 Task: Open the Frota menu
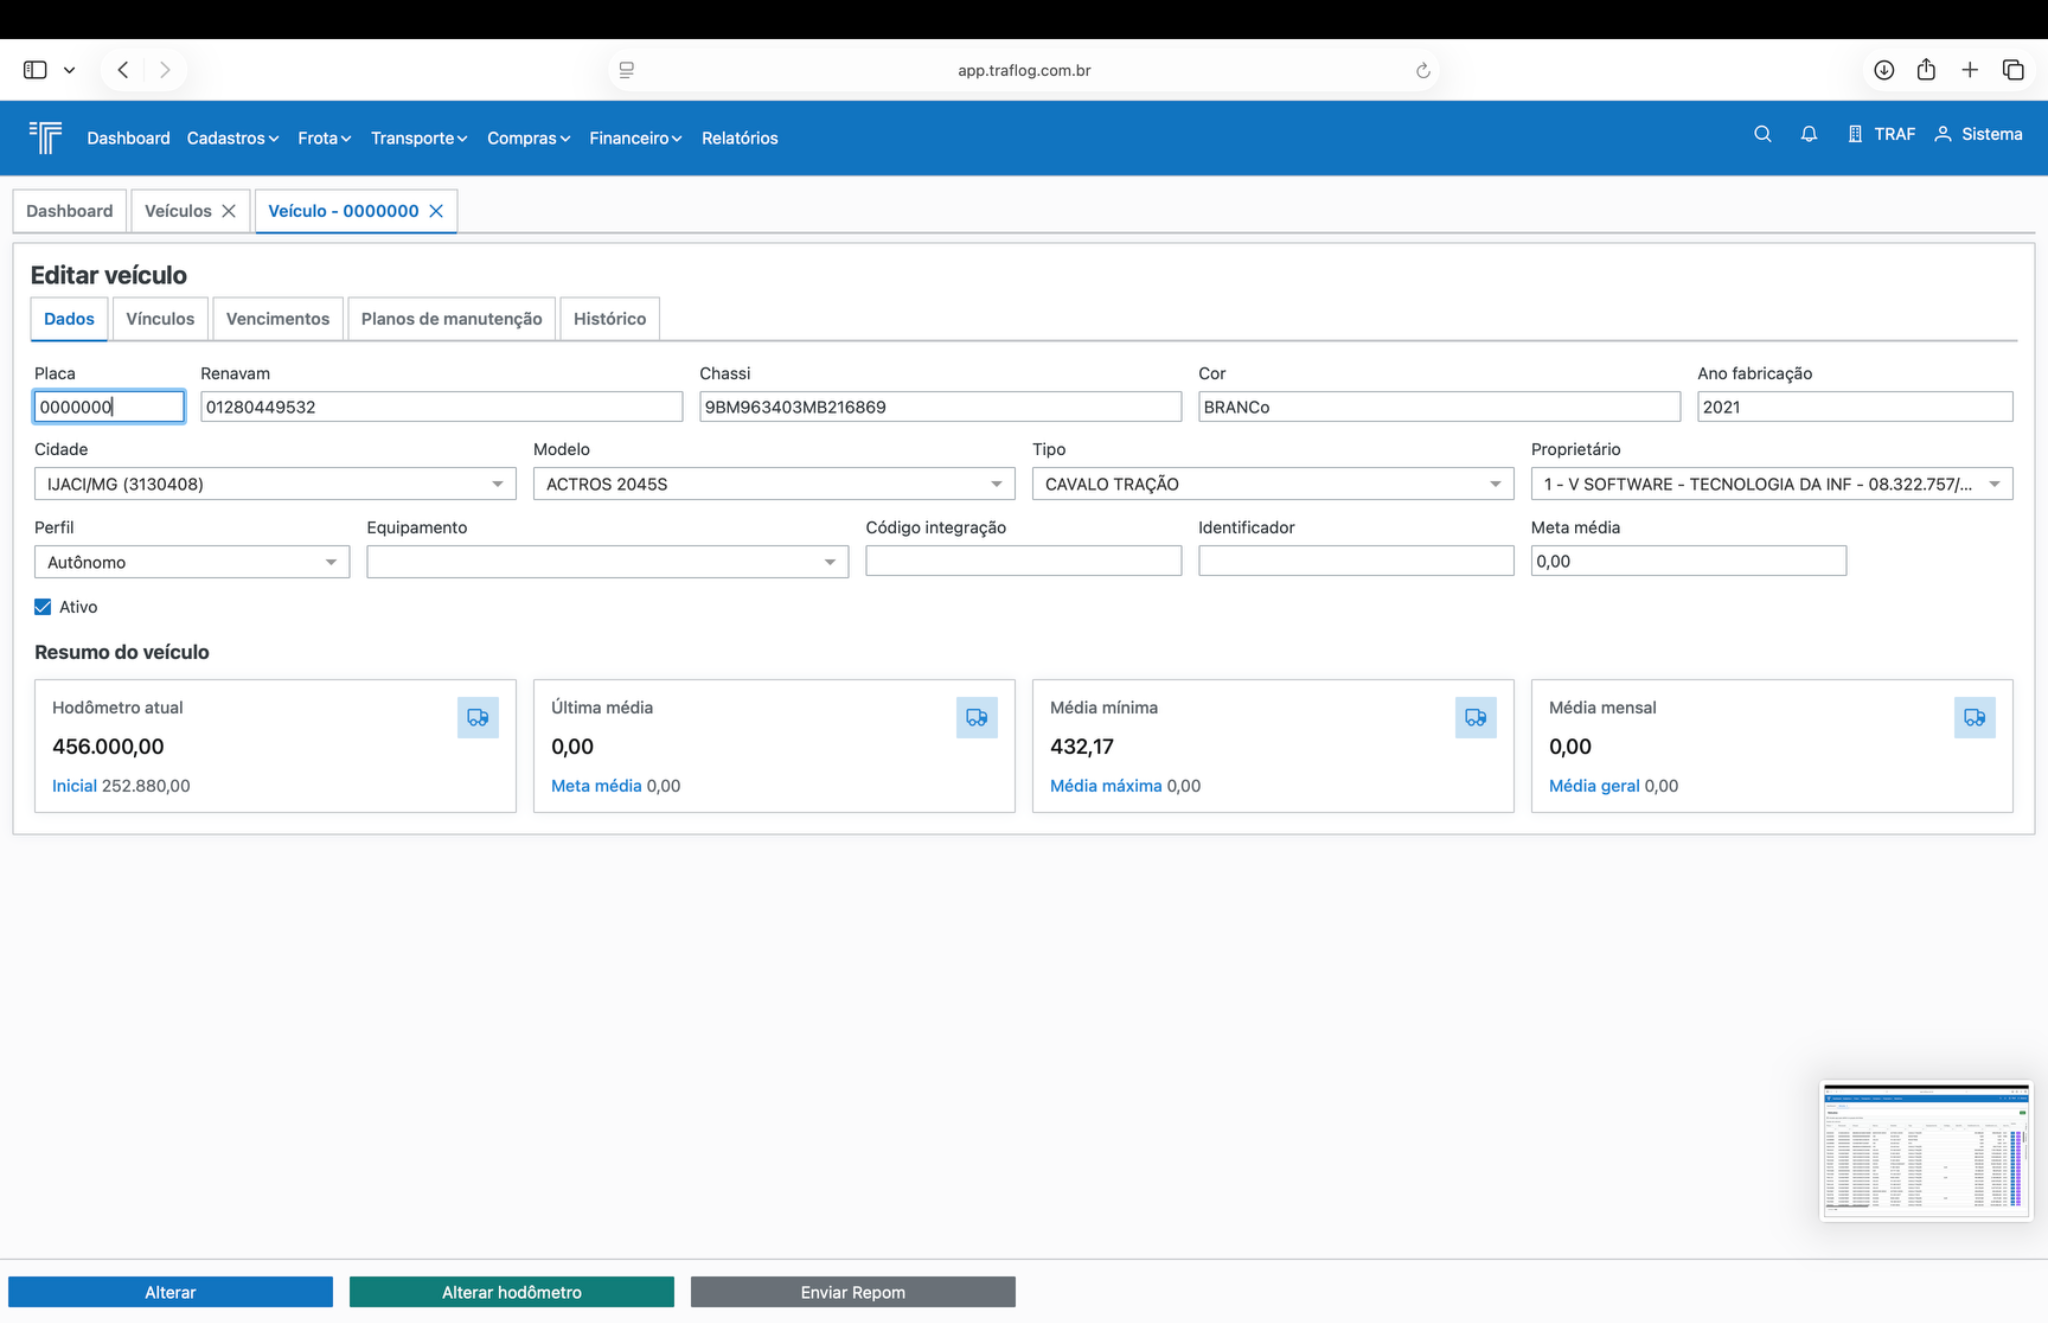324,138
